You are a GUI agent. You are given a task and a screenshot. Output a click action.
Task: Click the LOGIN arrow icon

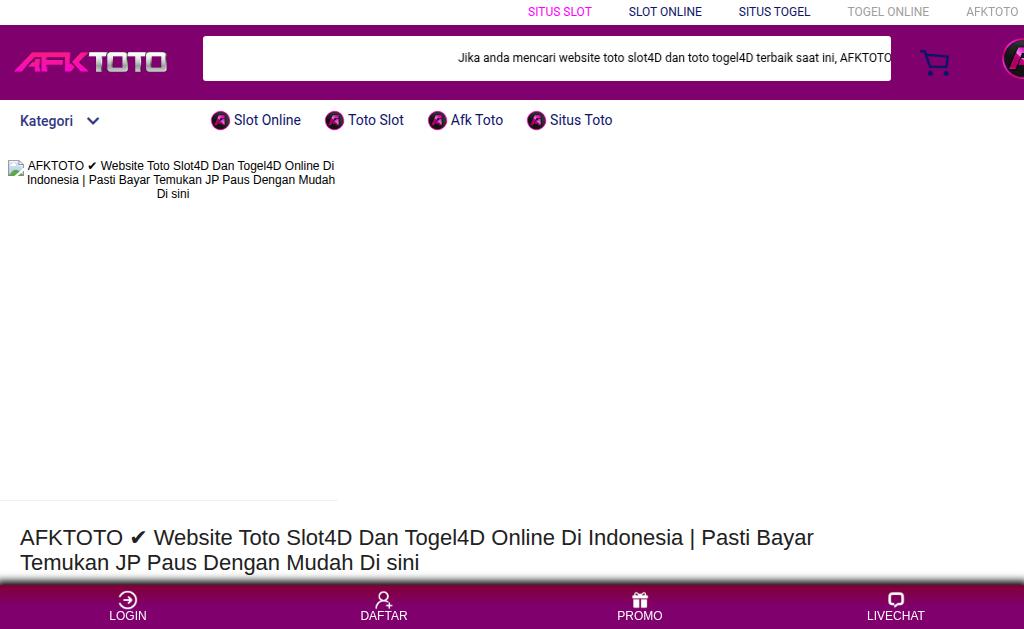[x=128, y=600]
